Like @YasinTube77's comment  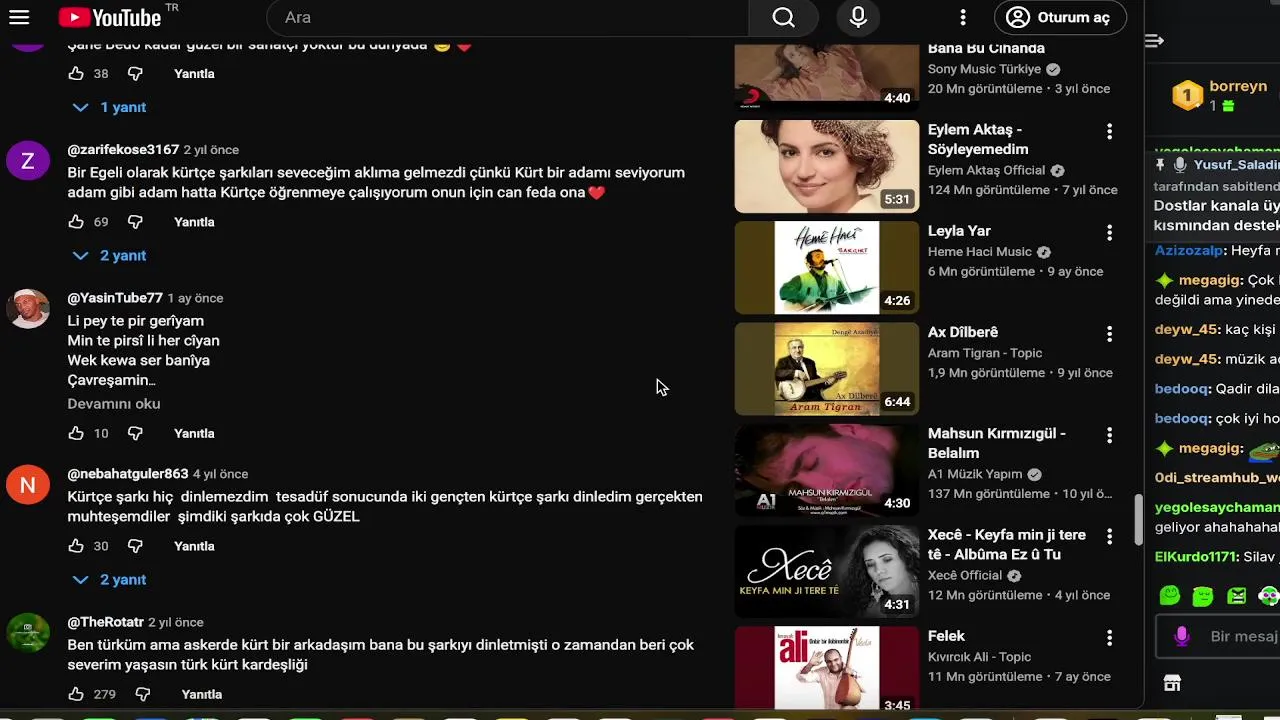pos(76,433)
